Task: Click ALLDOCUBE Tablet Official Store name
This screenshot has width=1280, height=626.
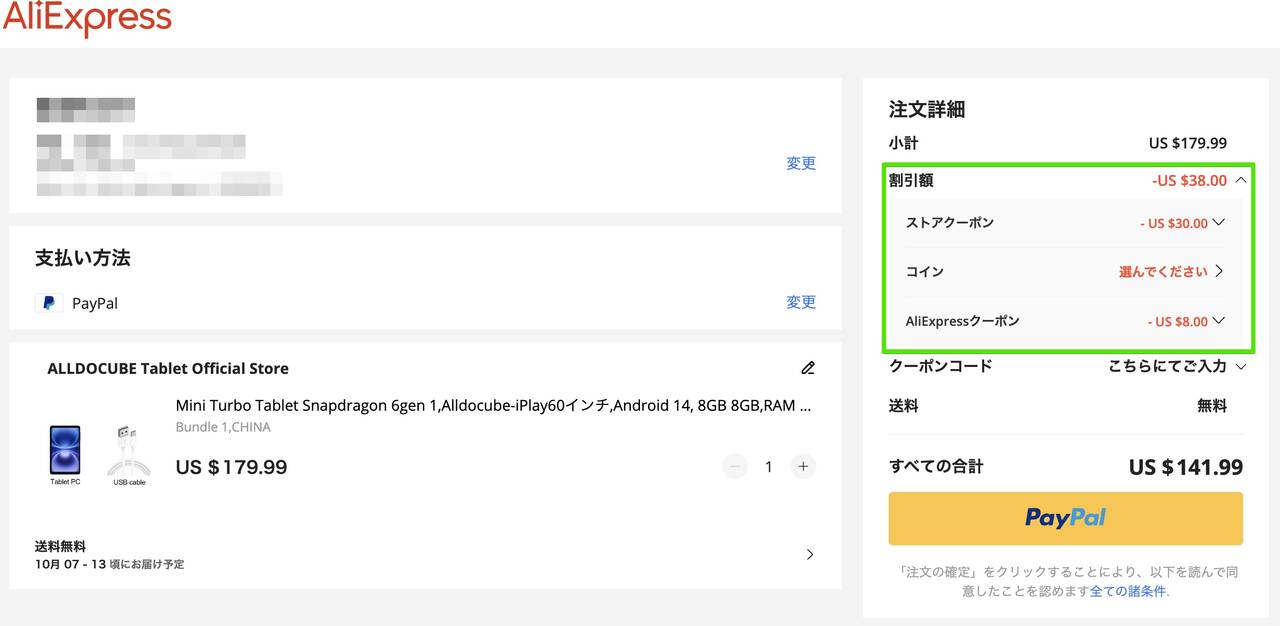Action: [x=168, y=368]
